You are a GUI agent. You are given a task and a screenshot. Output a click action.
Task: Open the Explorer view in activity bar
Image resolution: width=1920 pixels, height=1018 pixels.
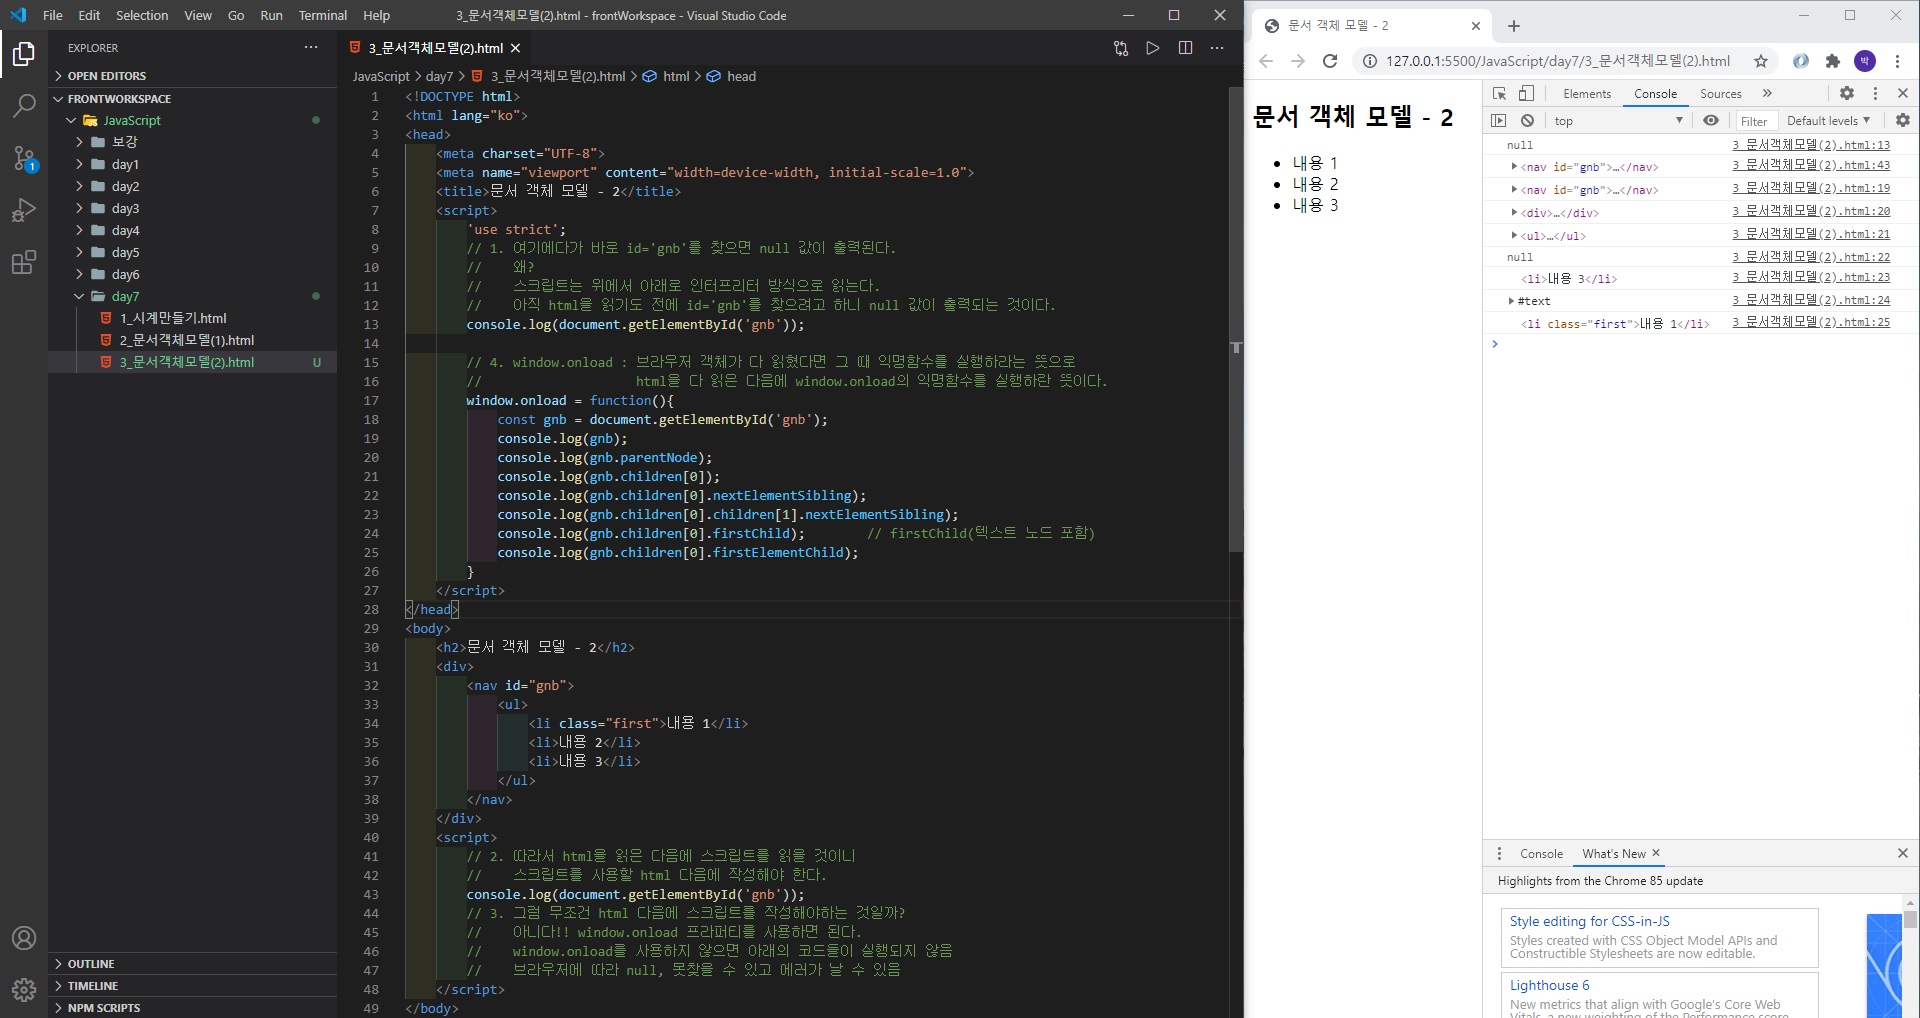(24, 54)
